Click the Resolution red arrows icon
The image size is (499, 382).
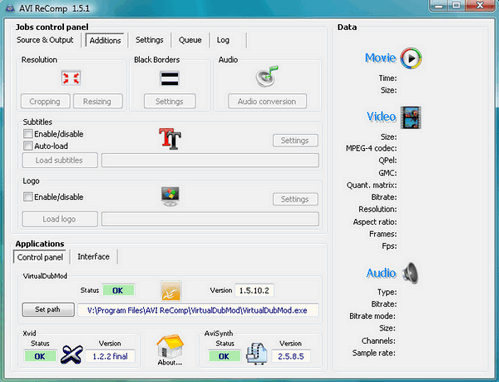[71, 78]
